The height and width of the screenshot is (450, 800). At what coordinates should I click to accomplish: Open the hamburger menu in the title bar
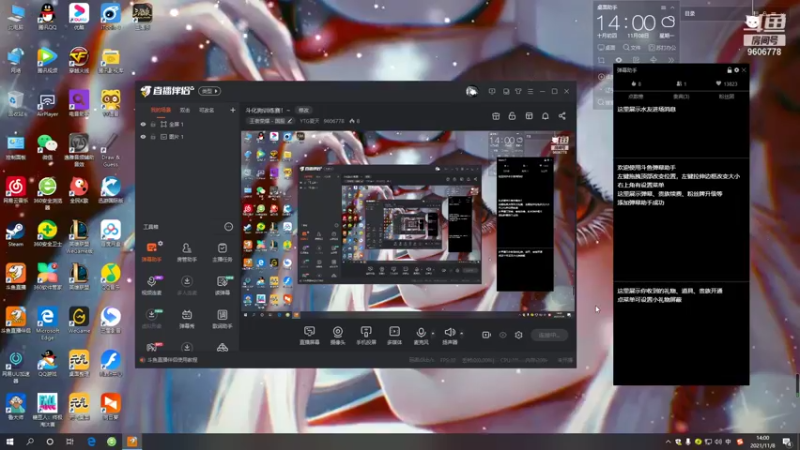pos(531,91)
